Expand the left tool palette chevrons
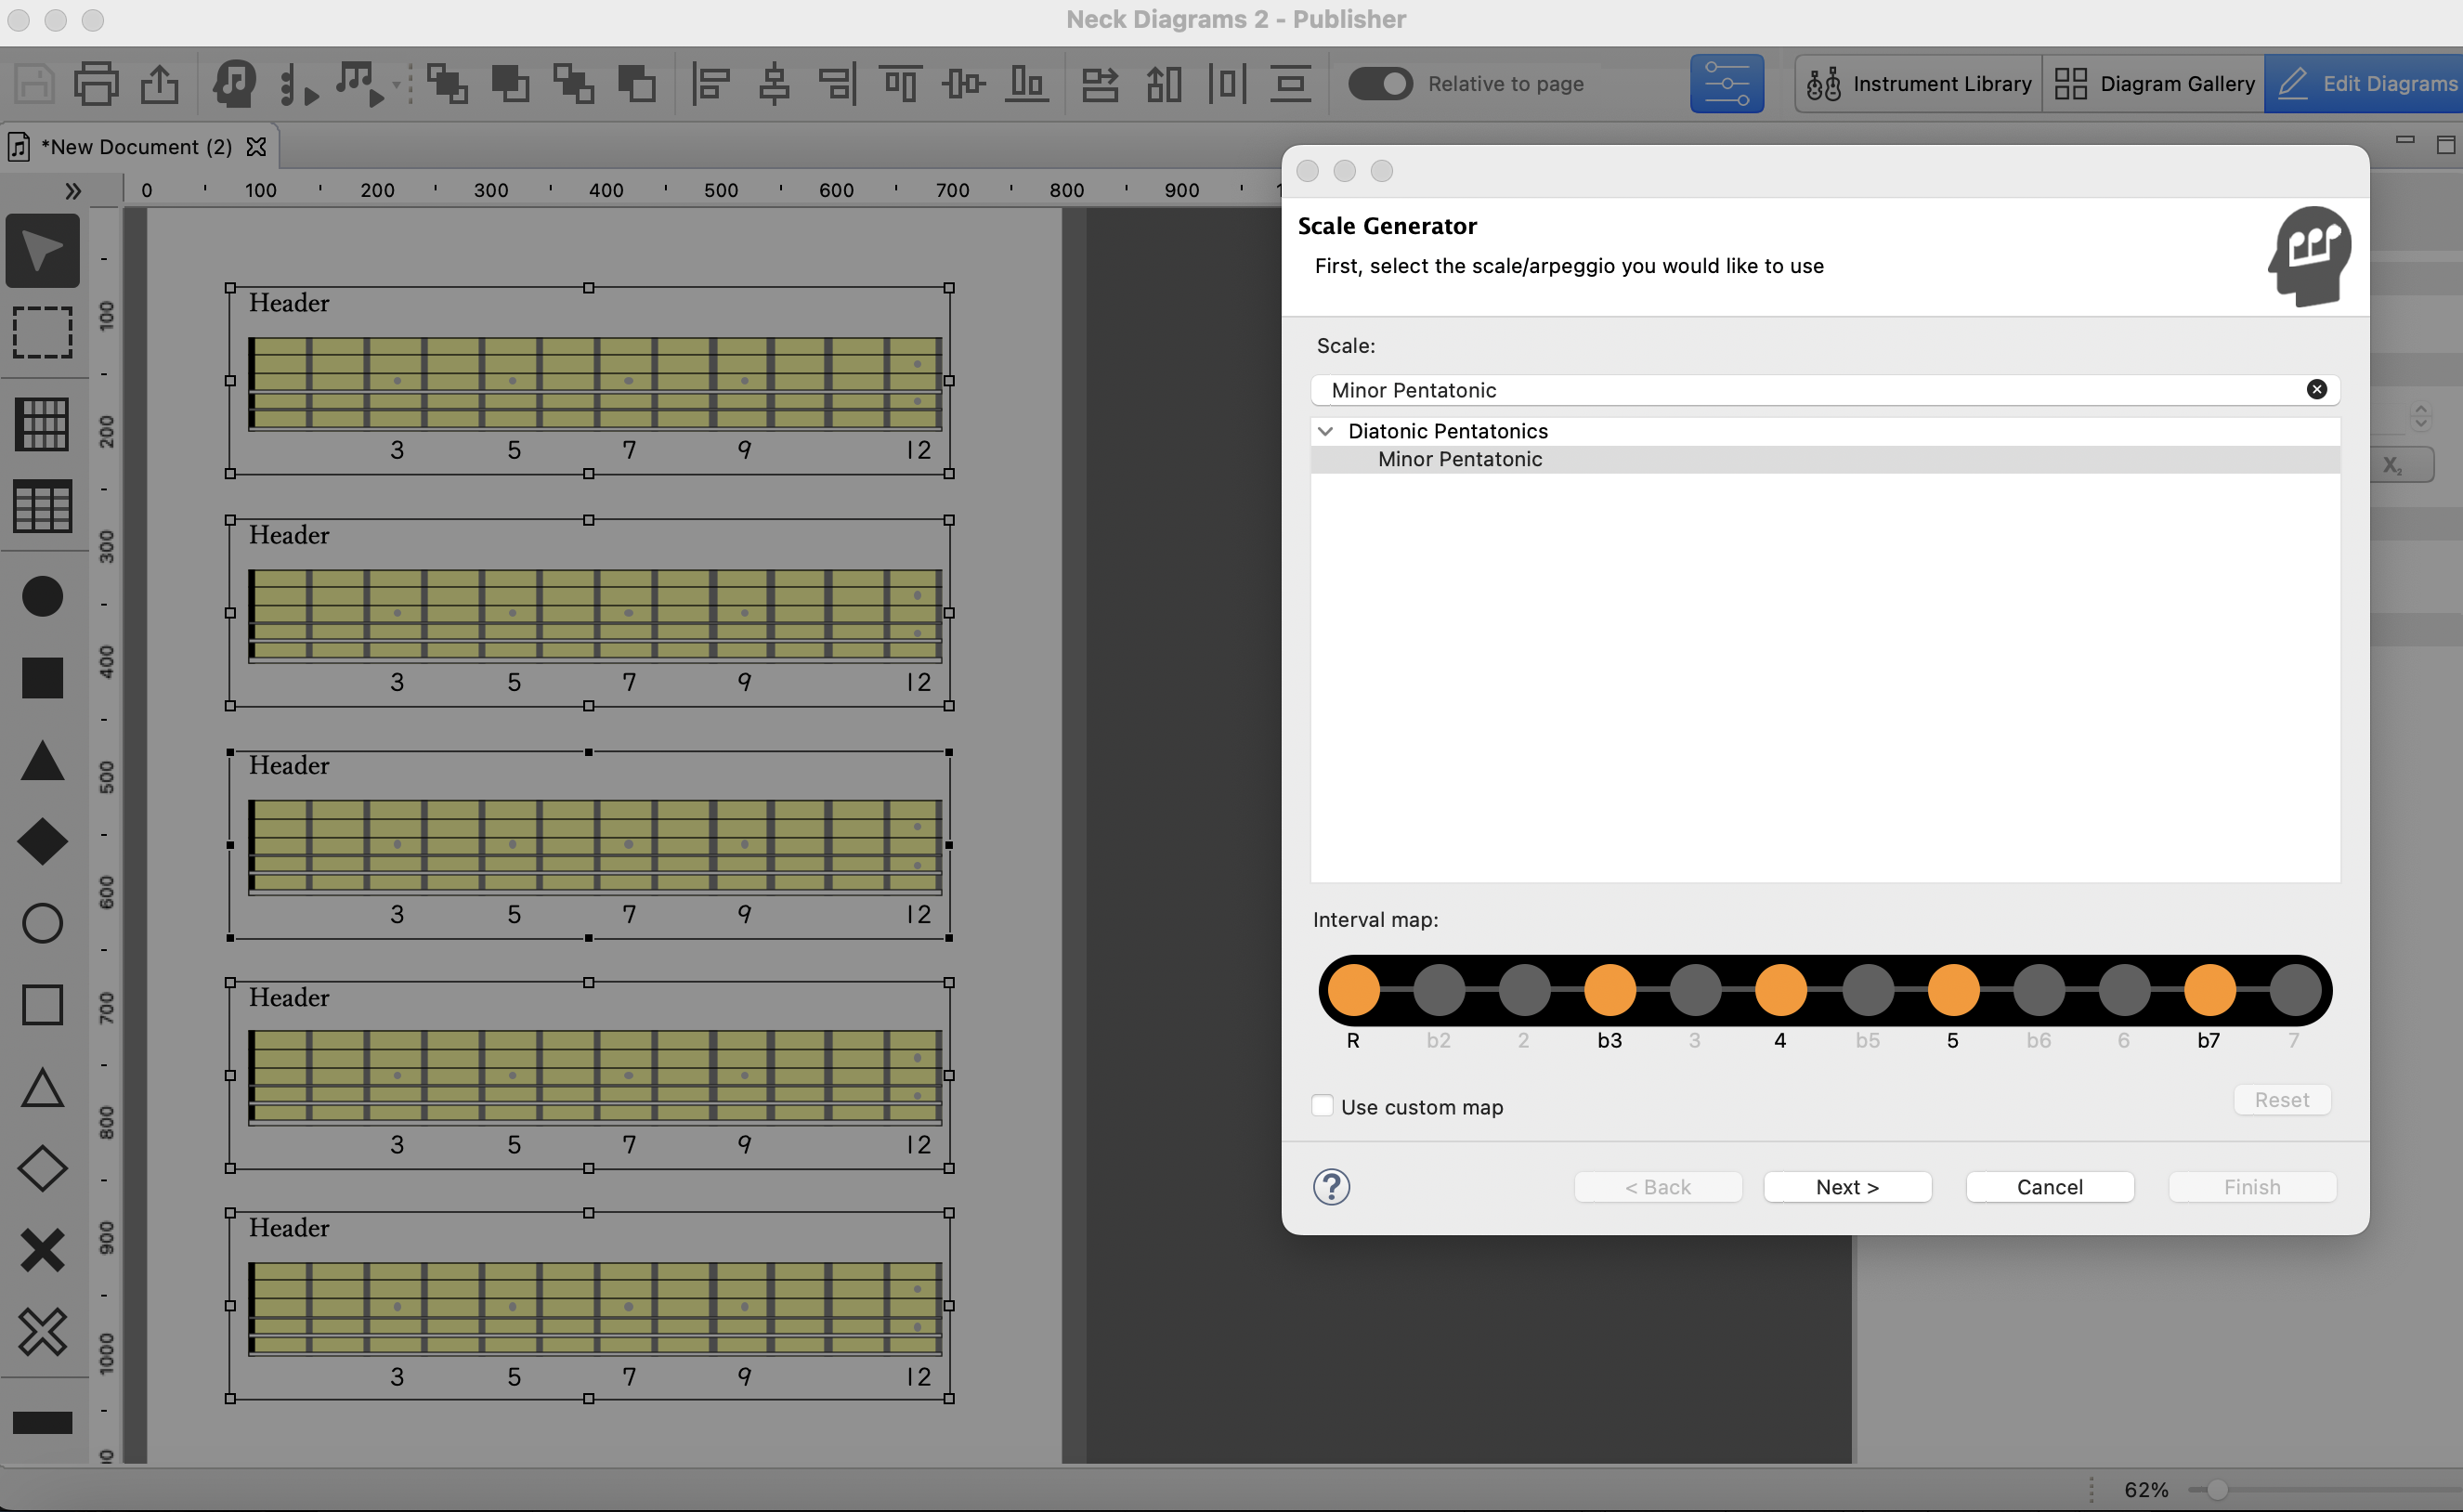Image resolution: width=2463 pixels, height=1512 pixels. [72, 190]
